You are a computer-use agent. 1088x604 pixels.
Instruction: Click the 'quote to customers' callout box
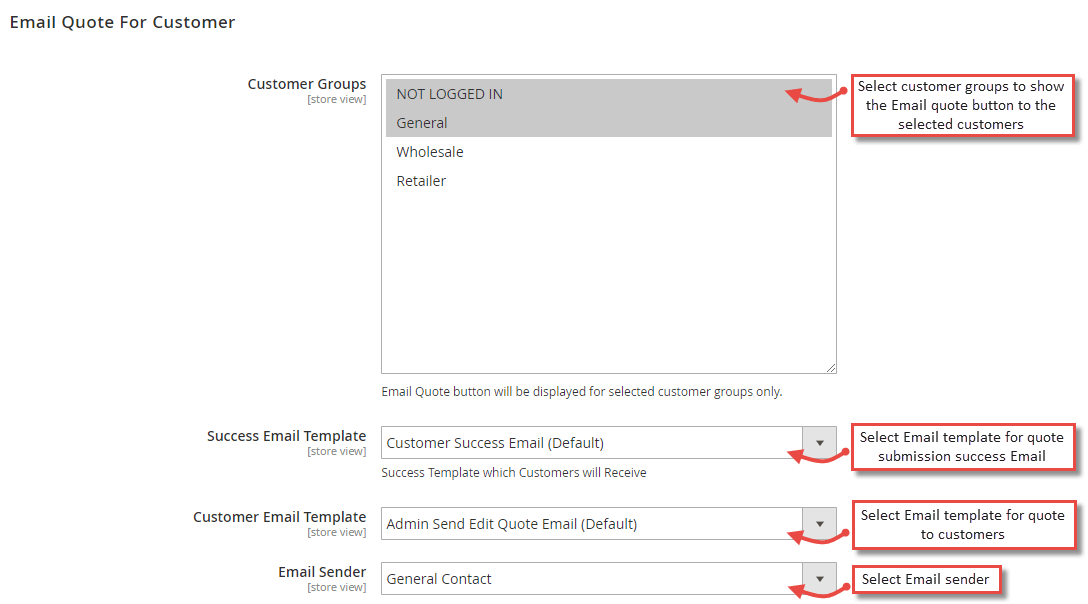962,525
